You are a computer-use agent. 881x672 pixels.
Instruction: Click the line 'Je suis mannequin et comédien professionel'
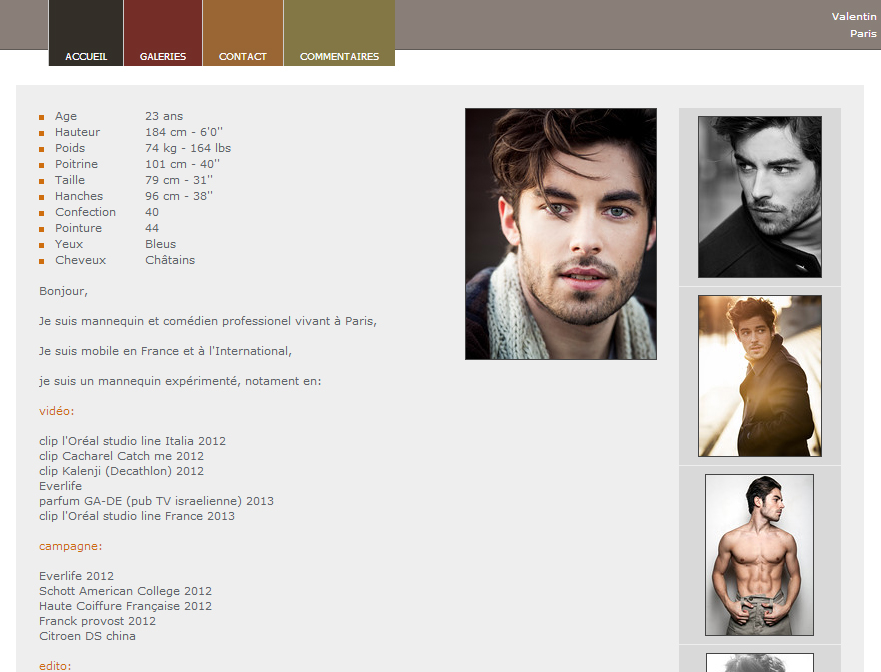208,321
